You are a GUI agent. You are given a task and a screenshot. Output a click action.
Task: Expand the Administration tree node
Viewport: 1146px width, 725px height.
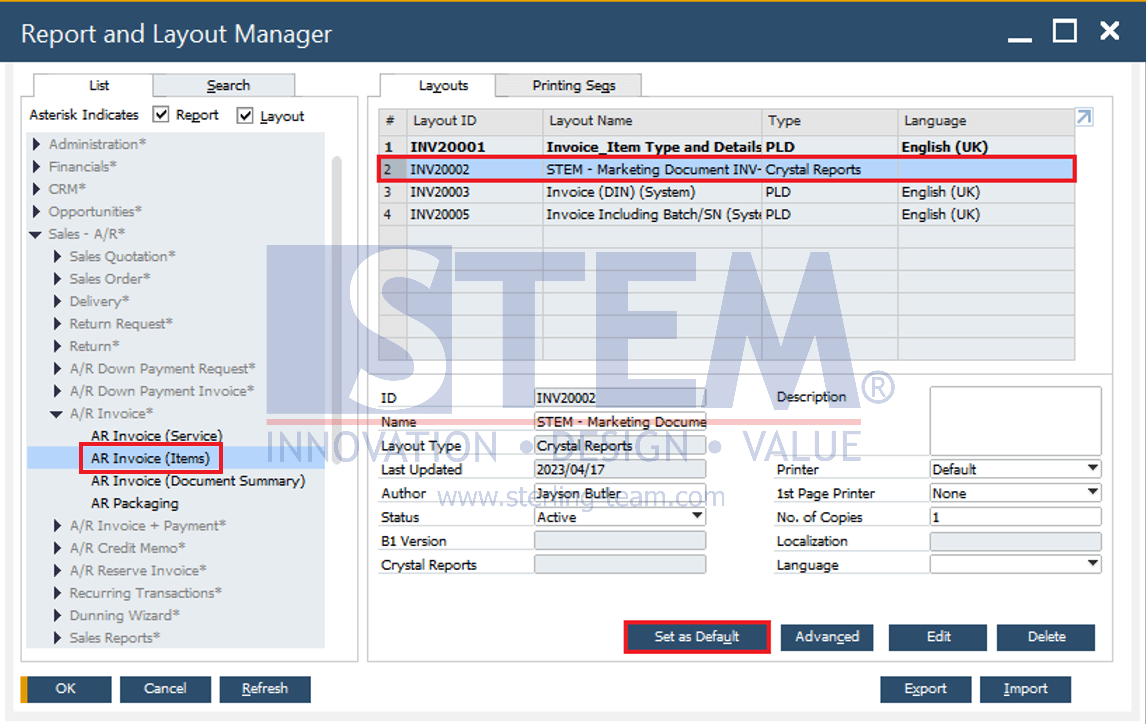click(37, 144)
